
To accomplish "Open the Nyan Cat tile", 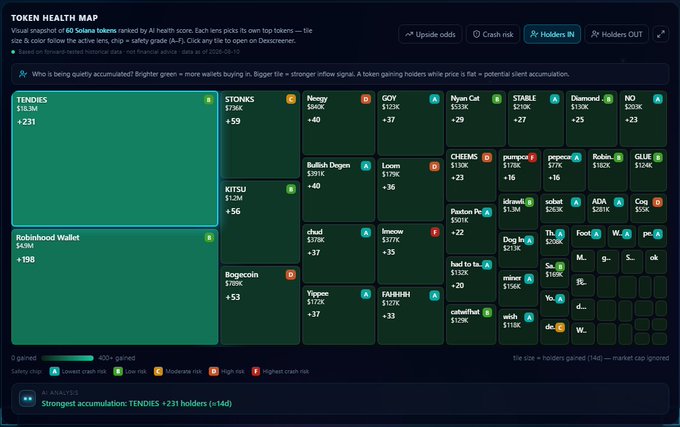I will pyautogui.click(x=476, y=119).
